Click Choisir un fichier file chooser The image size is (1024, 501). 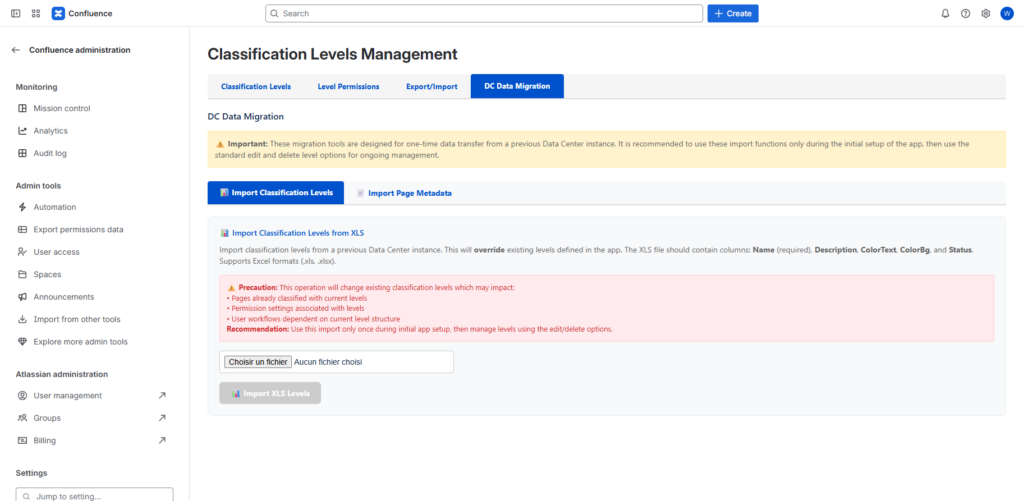coord(257,362)
